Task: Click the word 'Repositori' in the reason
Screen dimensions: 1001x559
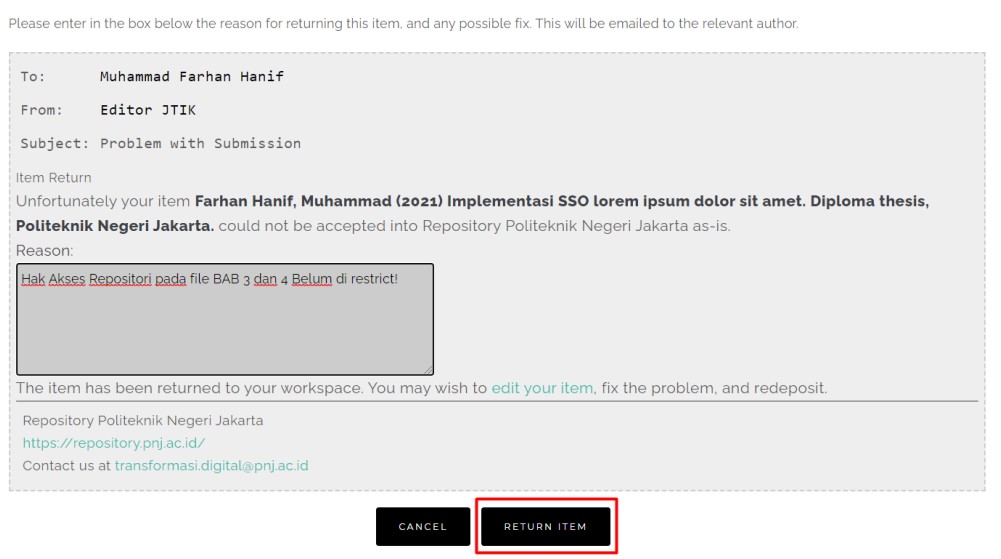Action: [x=120, y=278]
